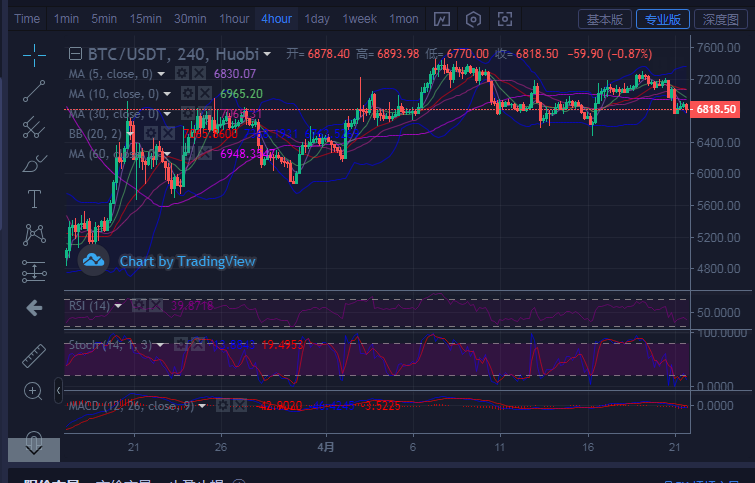The width and height of the screenshot is (755, 483).
Task: Open BTC/USDT, 240, Huobi dropdown arrow
Action: pyautogui.click(x=267, y=54)
